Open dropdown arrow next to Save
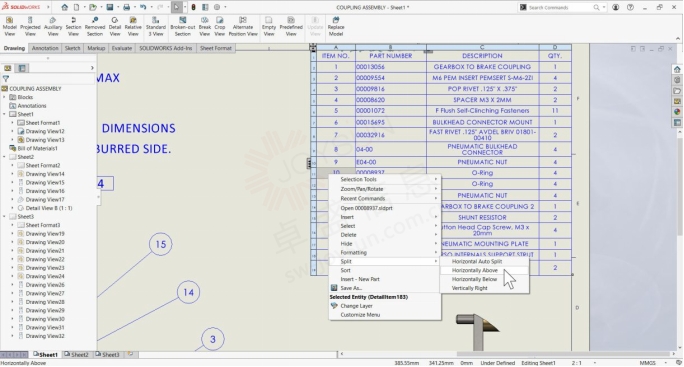Viewport: 684px width, 367px height. (117, 7)
